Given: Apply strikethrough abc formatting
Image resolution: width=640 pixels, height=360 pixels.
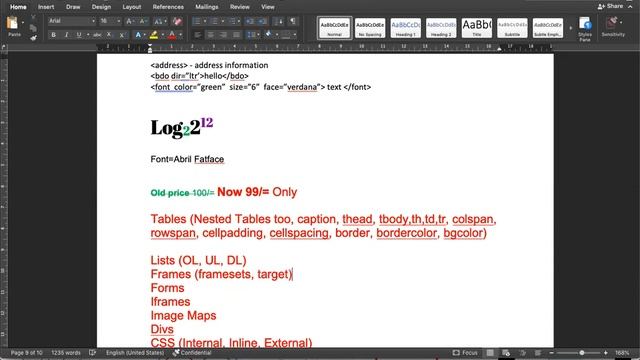Looking at the screenshot, I should (97, 35).
